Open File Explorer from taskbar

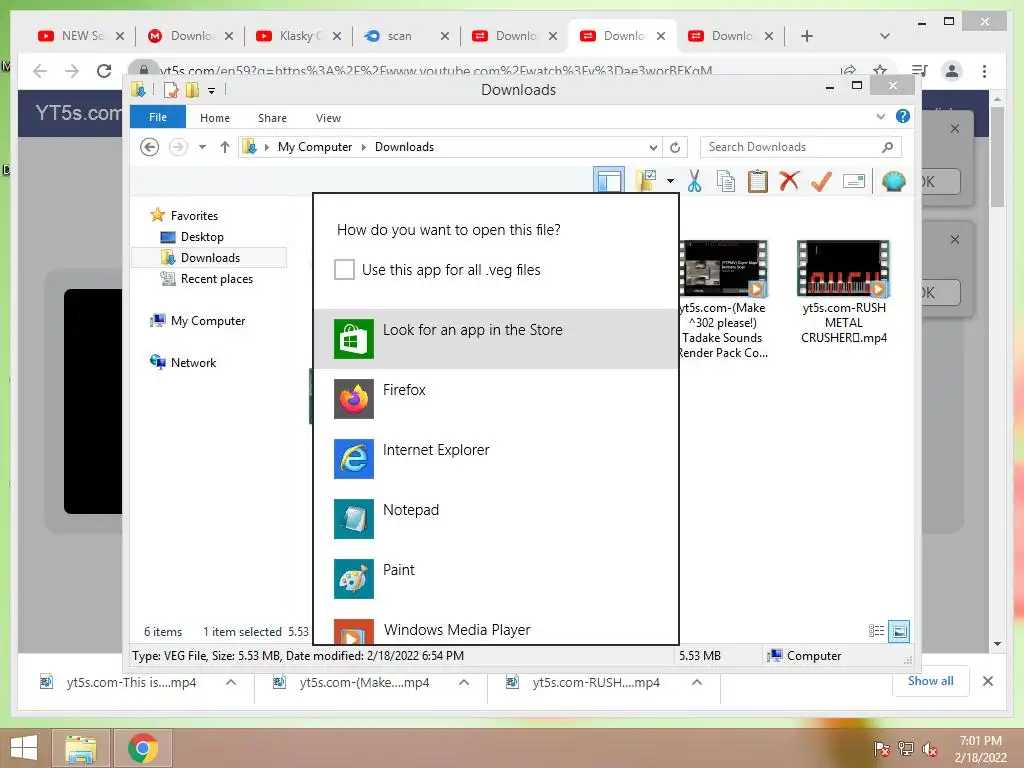[x=81, y=748]
